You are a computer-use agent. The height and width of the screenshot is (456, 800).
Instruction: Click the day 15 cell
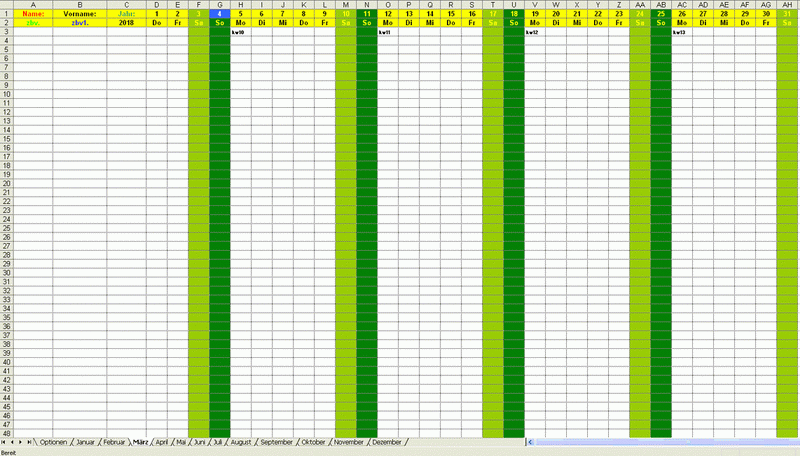point(451,14)
